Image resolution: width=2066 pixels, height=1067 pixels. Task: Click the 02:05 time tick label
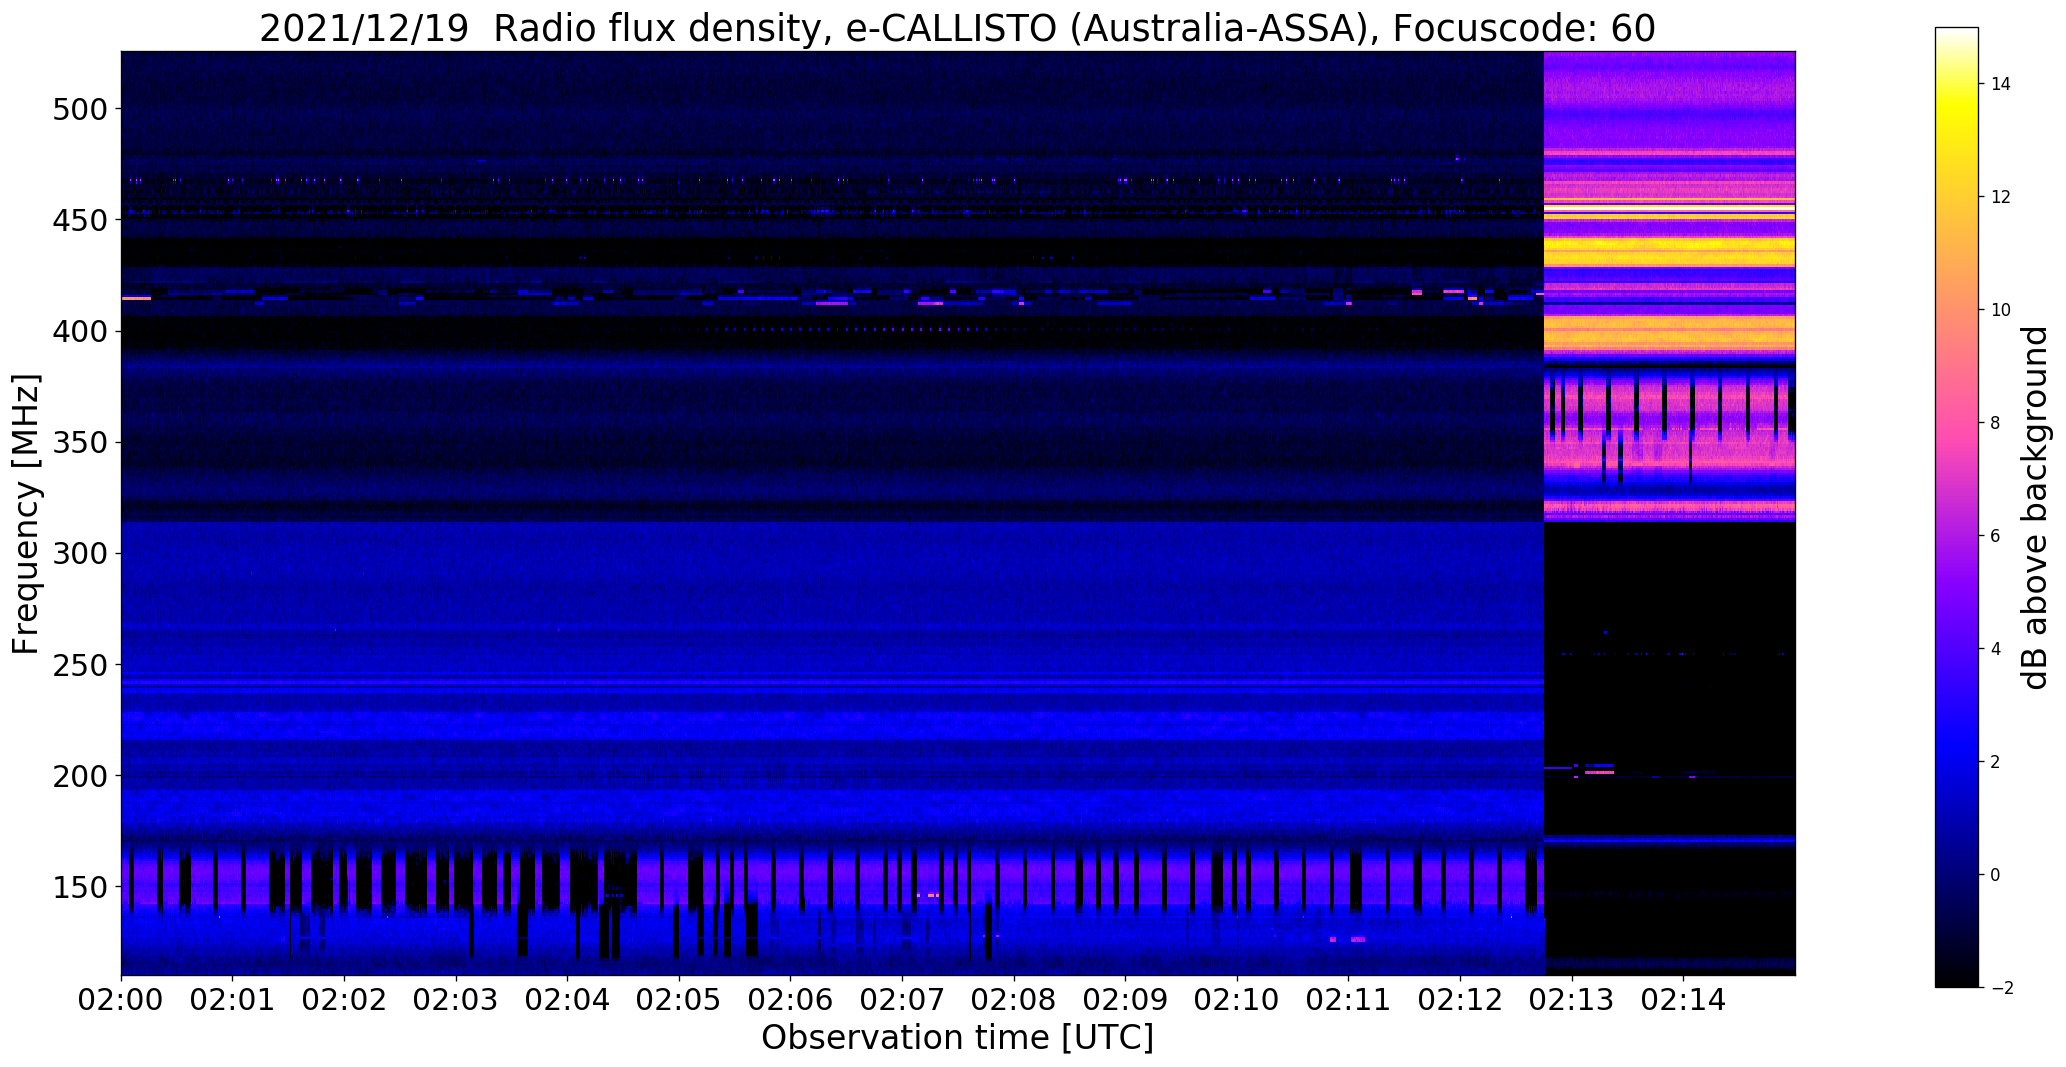click(680, 1000)
